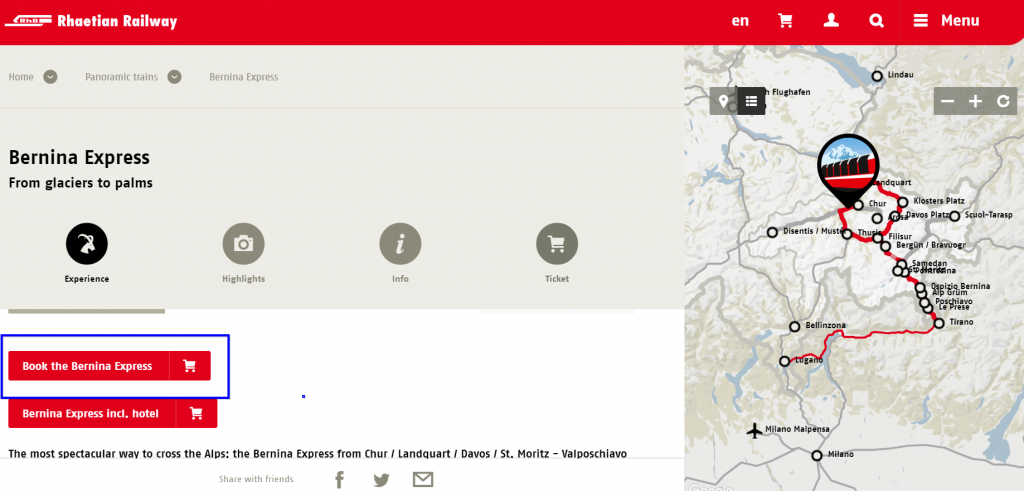This screenshot has height=491, width=1024.
Task: Open the shopping cart in header
Action: click(785, 21)
